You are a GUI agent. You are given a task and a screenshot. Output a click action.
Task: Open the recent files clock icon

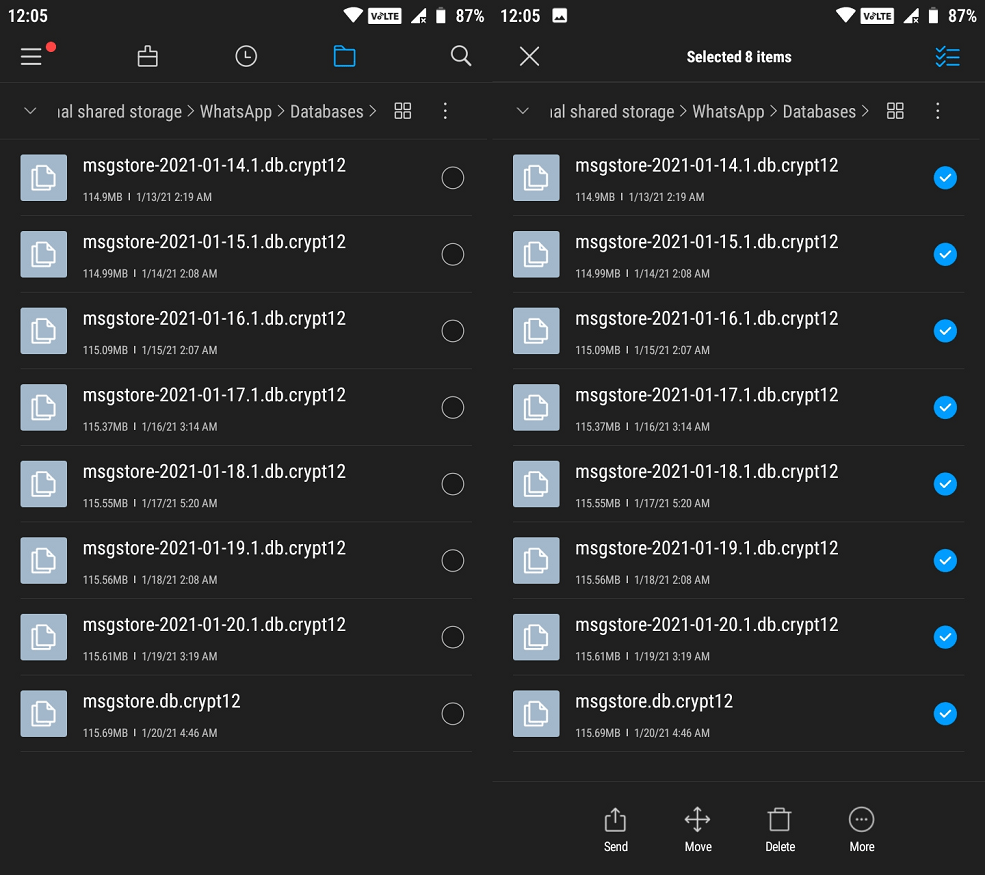pos(246,57)
